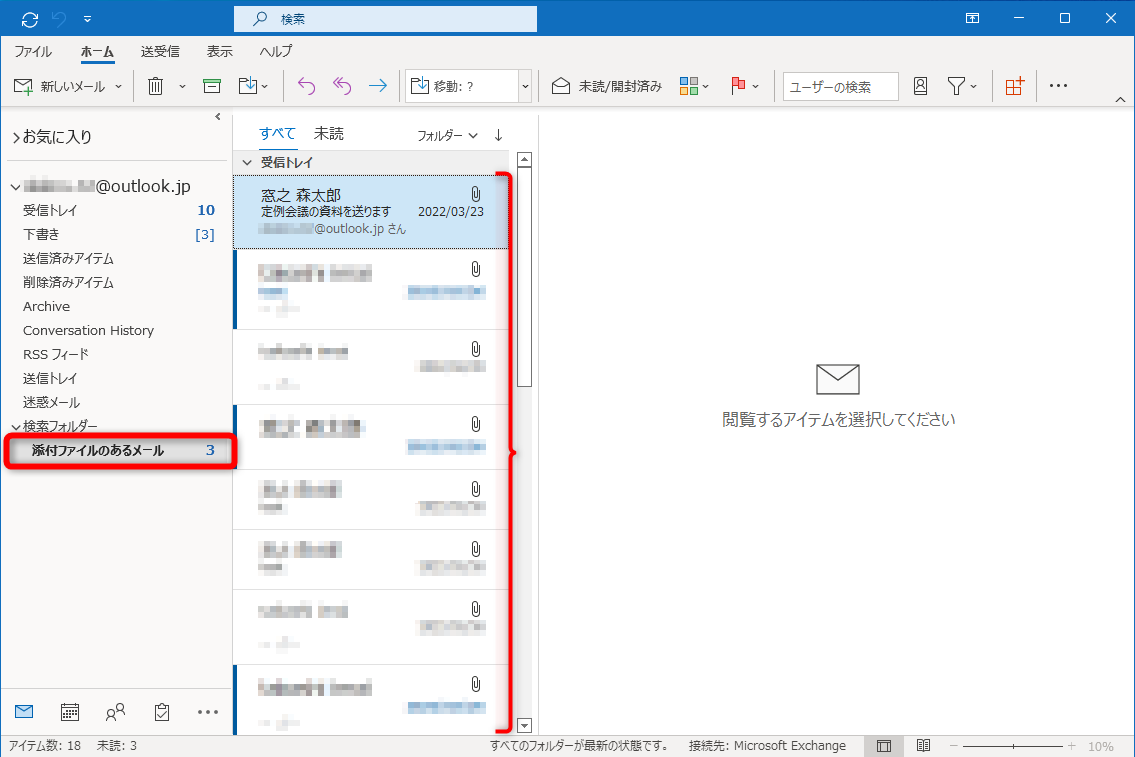The image size is (1135, 757).
Task: Open the 迷惑メール folder
Action: point(51,402)
